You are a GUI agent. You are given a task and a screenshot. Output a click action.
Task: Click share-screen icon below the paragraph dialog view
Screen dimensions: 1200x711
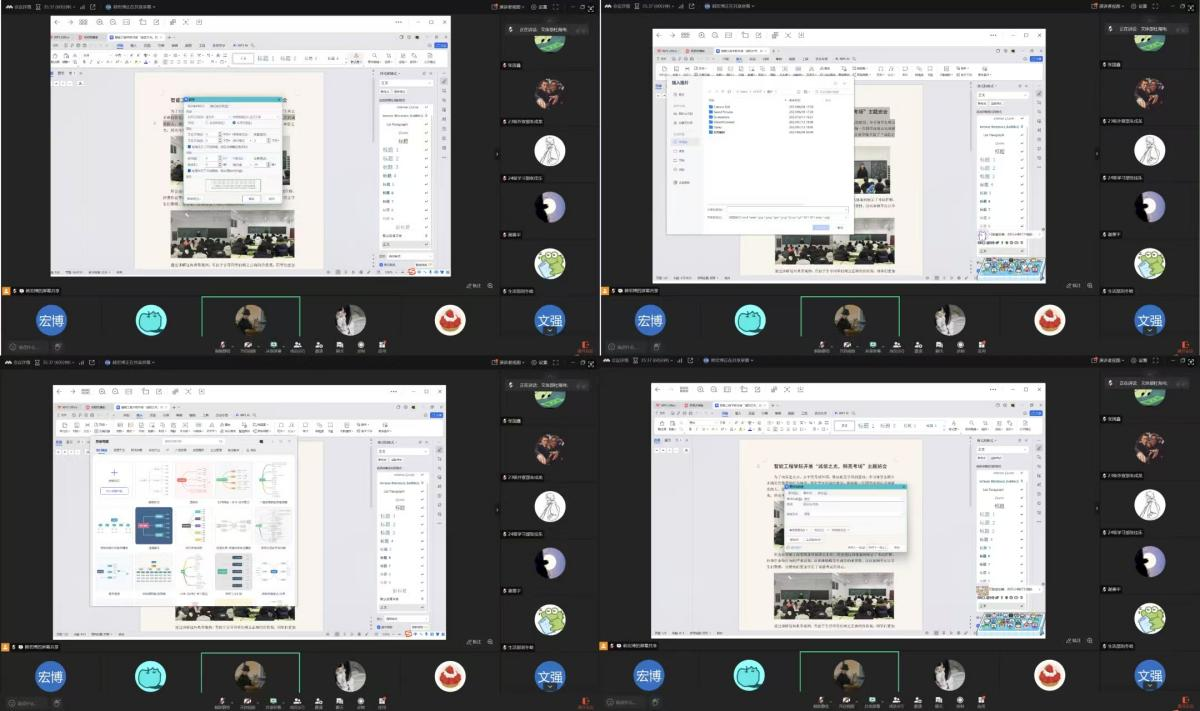pos(272,344)
